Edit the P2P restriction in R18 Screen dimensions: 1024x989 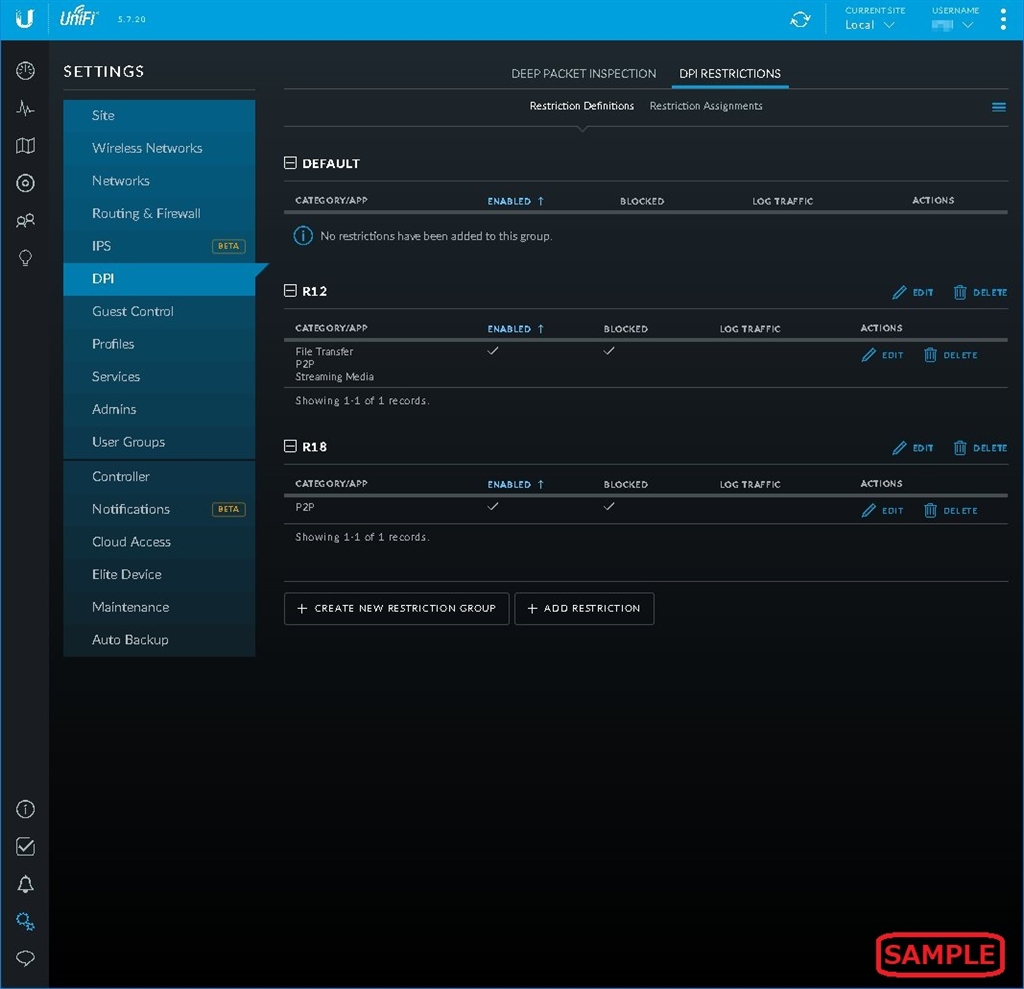(882, 510)
